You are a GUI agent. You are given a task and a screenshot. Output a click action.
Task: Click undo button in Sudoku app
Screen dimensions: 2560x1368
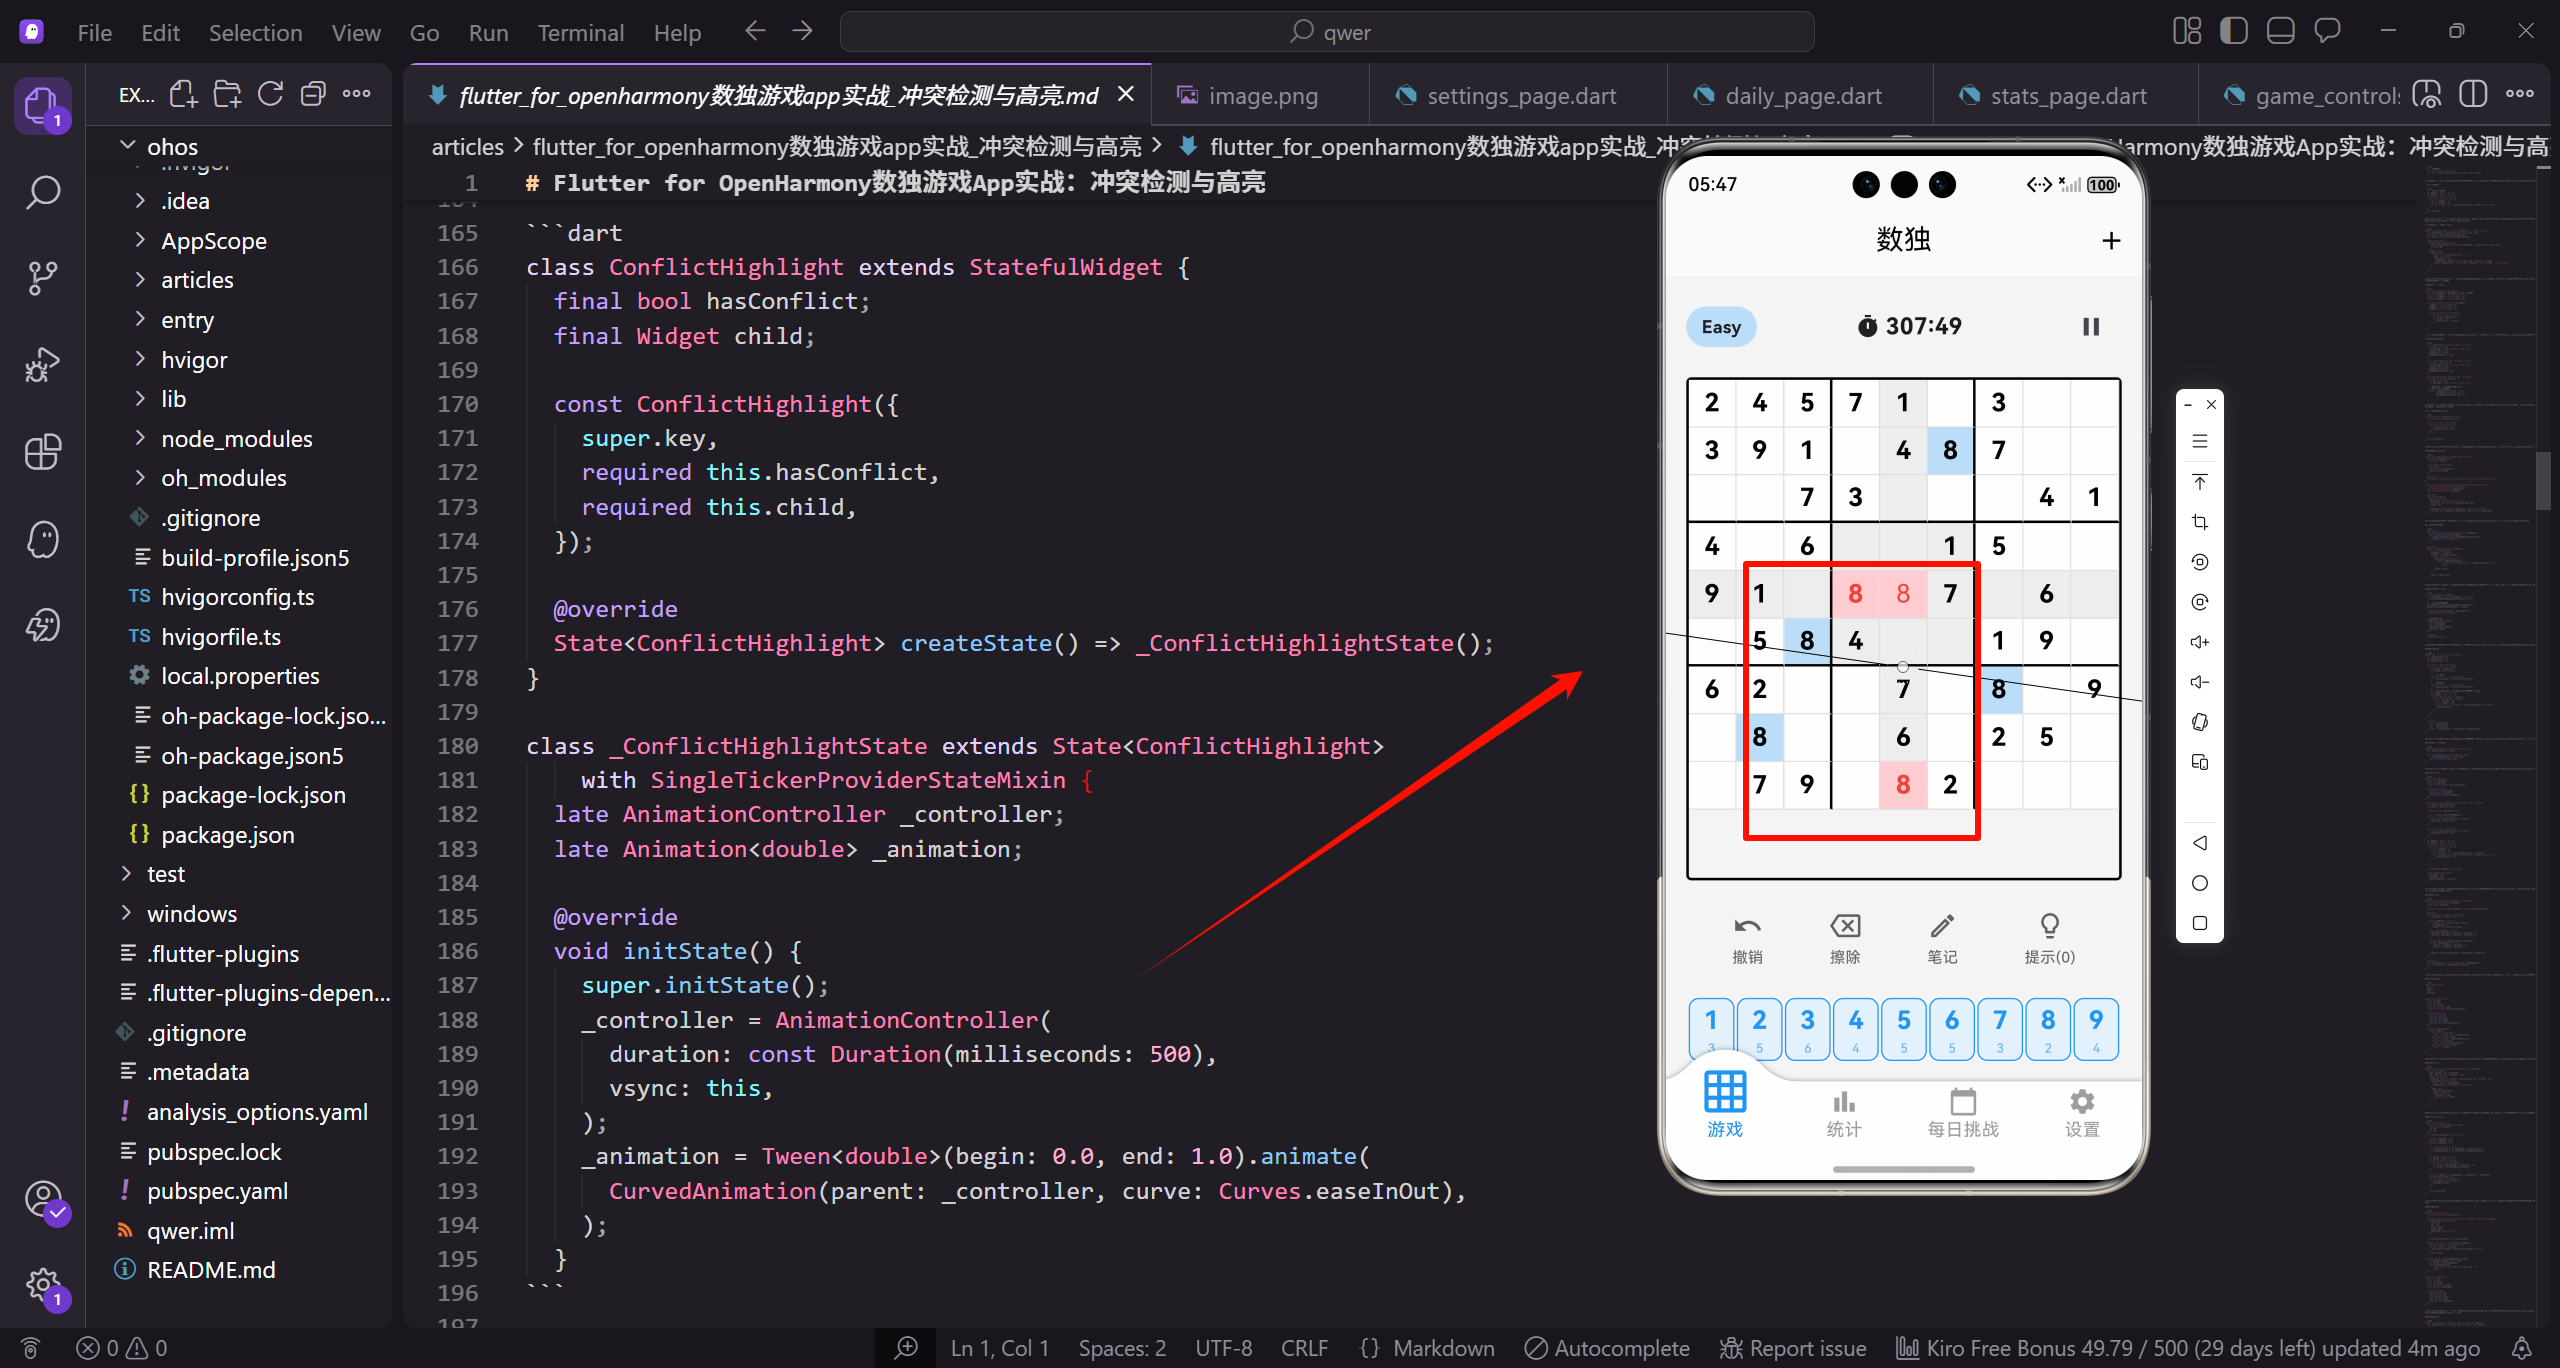[1747, 939]
